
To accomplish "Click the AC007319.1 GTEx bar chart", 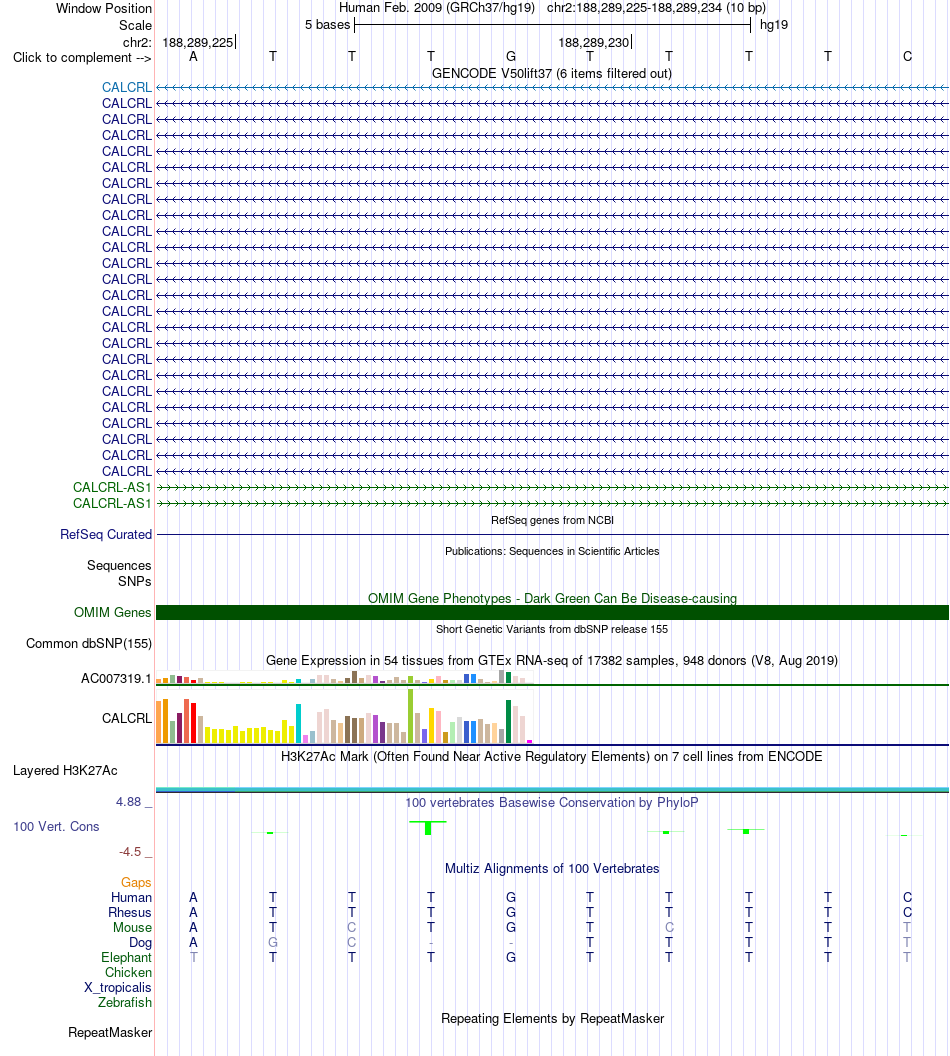I will point(344,678).
